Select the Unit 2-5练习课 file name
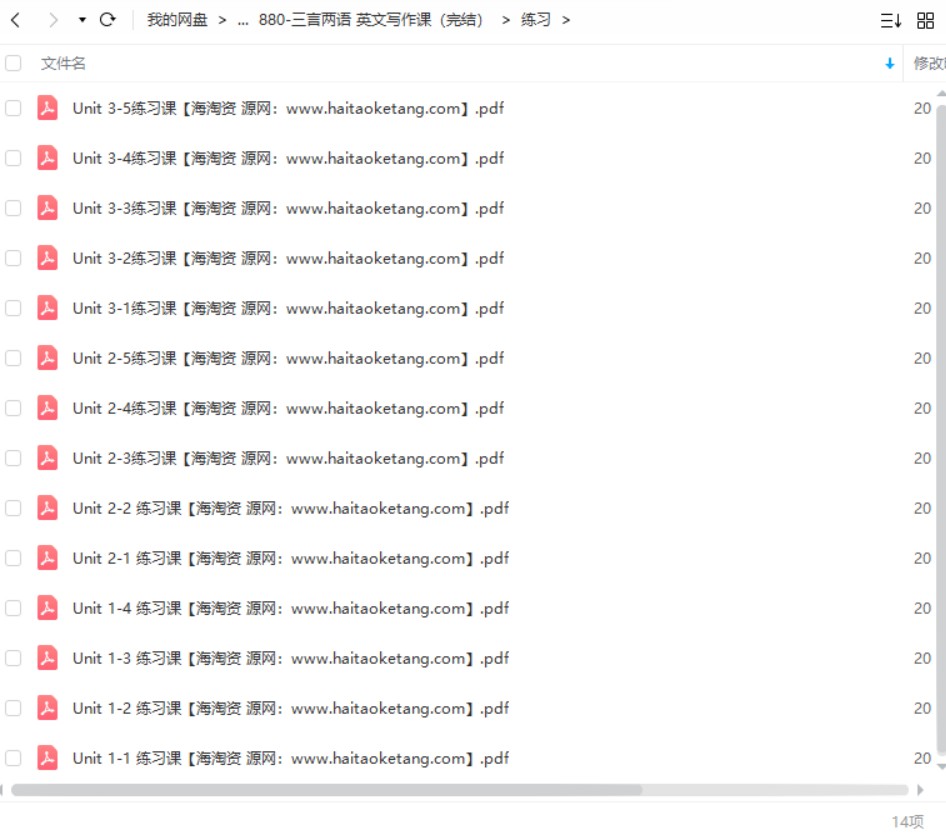946x834 pixels. click(288, 359)
